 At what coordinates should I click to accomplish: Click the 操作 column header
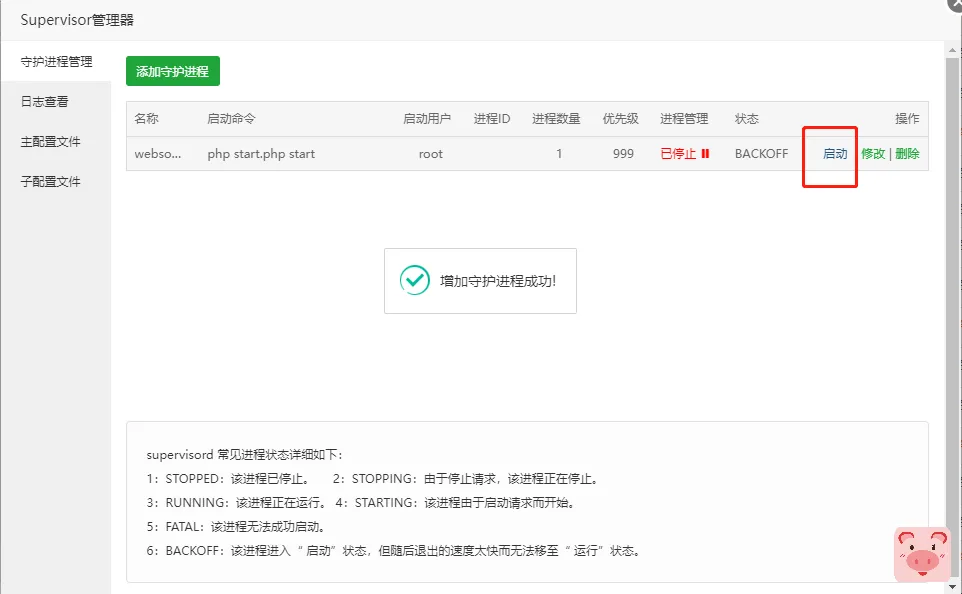coord(907,118)
